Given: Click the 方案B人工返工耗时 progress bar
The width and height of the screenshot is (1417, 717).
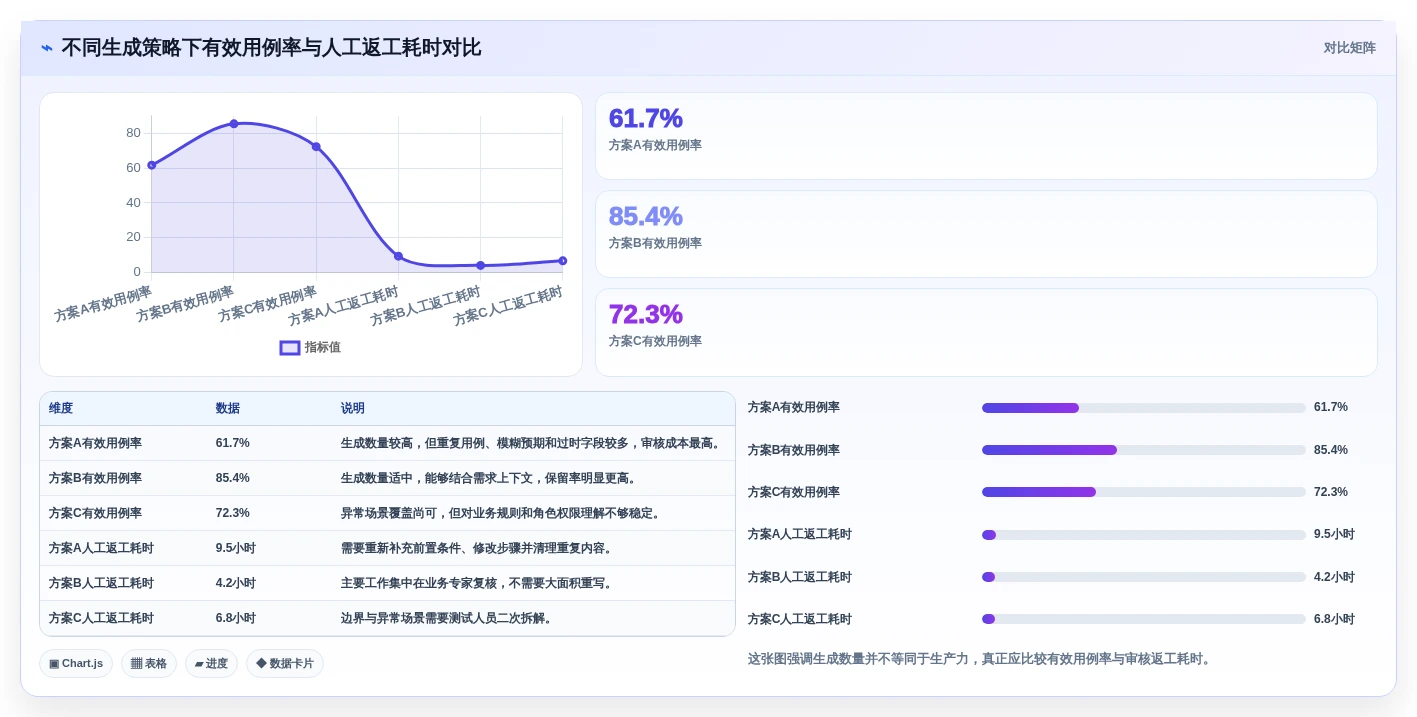Looking at the screenshot, I should [1144, 577].
